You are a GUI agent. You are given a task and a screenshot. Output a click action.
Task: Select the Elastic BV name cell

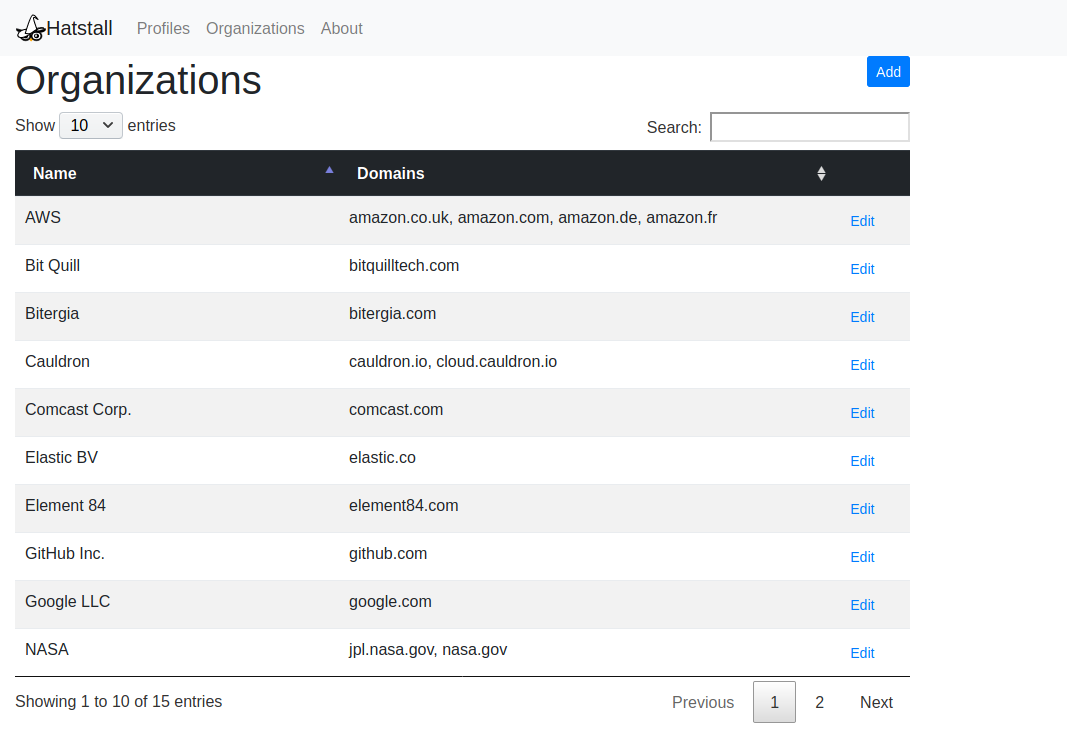pos(177,461)
